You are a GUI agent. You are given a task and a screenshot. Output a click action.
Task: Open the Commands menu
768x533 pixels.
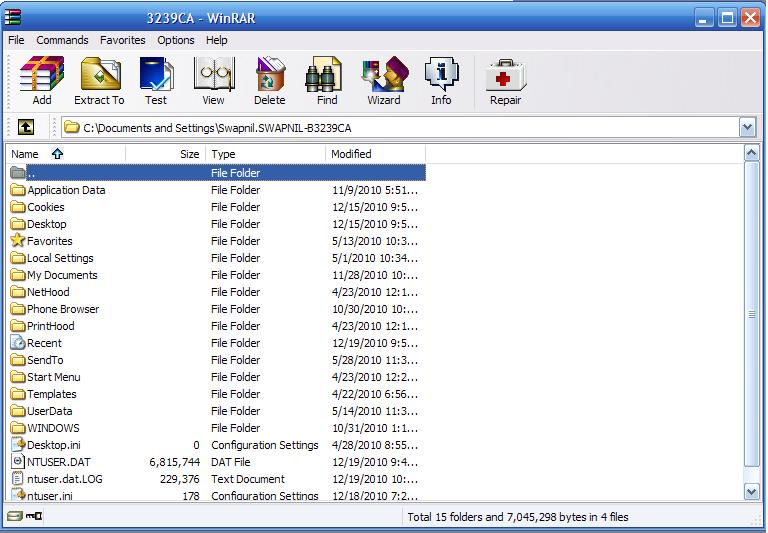tap(62, 40)
